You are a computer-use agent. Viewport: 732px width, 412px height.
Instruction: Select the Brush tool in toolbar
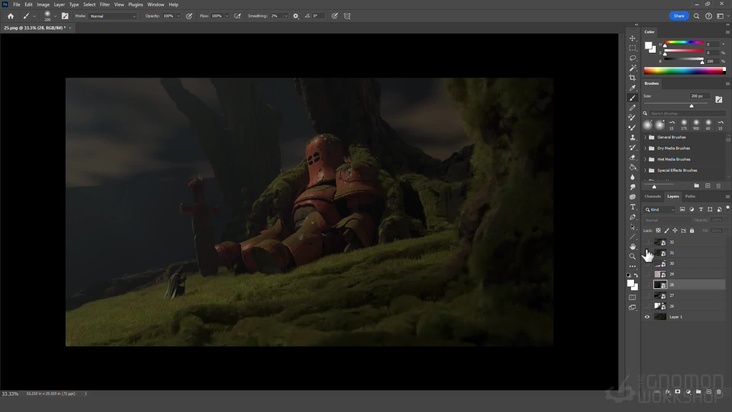(633, 98)
